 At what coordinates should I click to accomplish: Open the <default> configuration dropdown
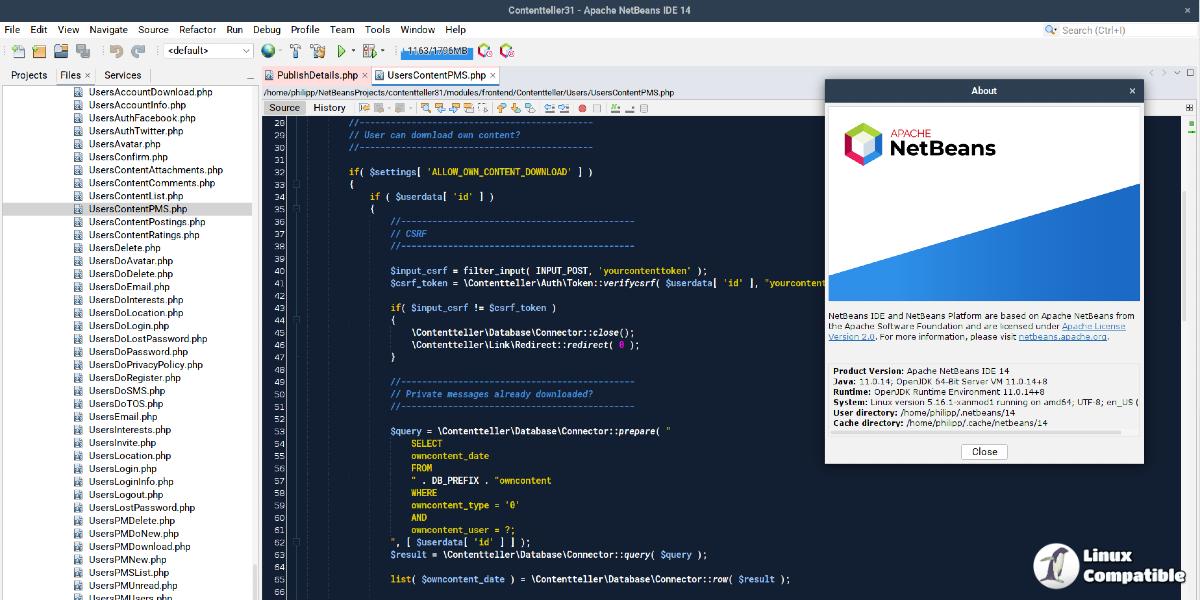coord(208,51)
